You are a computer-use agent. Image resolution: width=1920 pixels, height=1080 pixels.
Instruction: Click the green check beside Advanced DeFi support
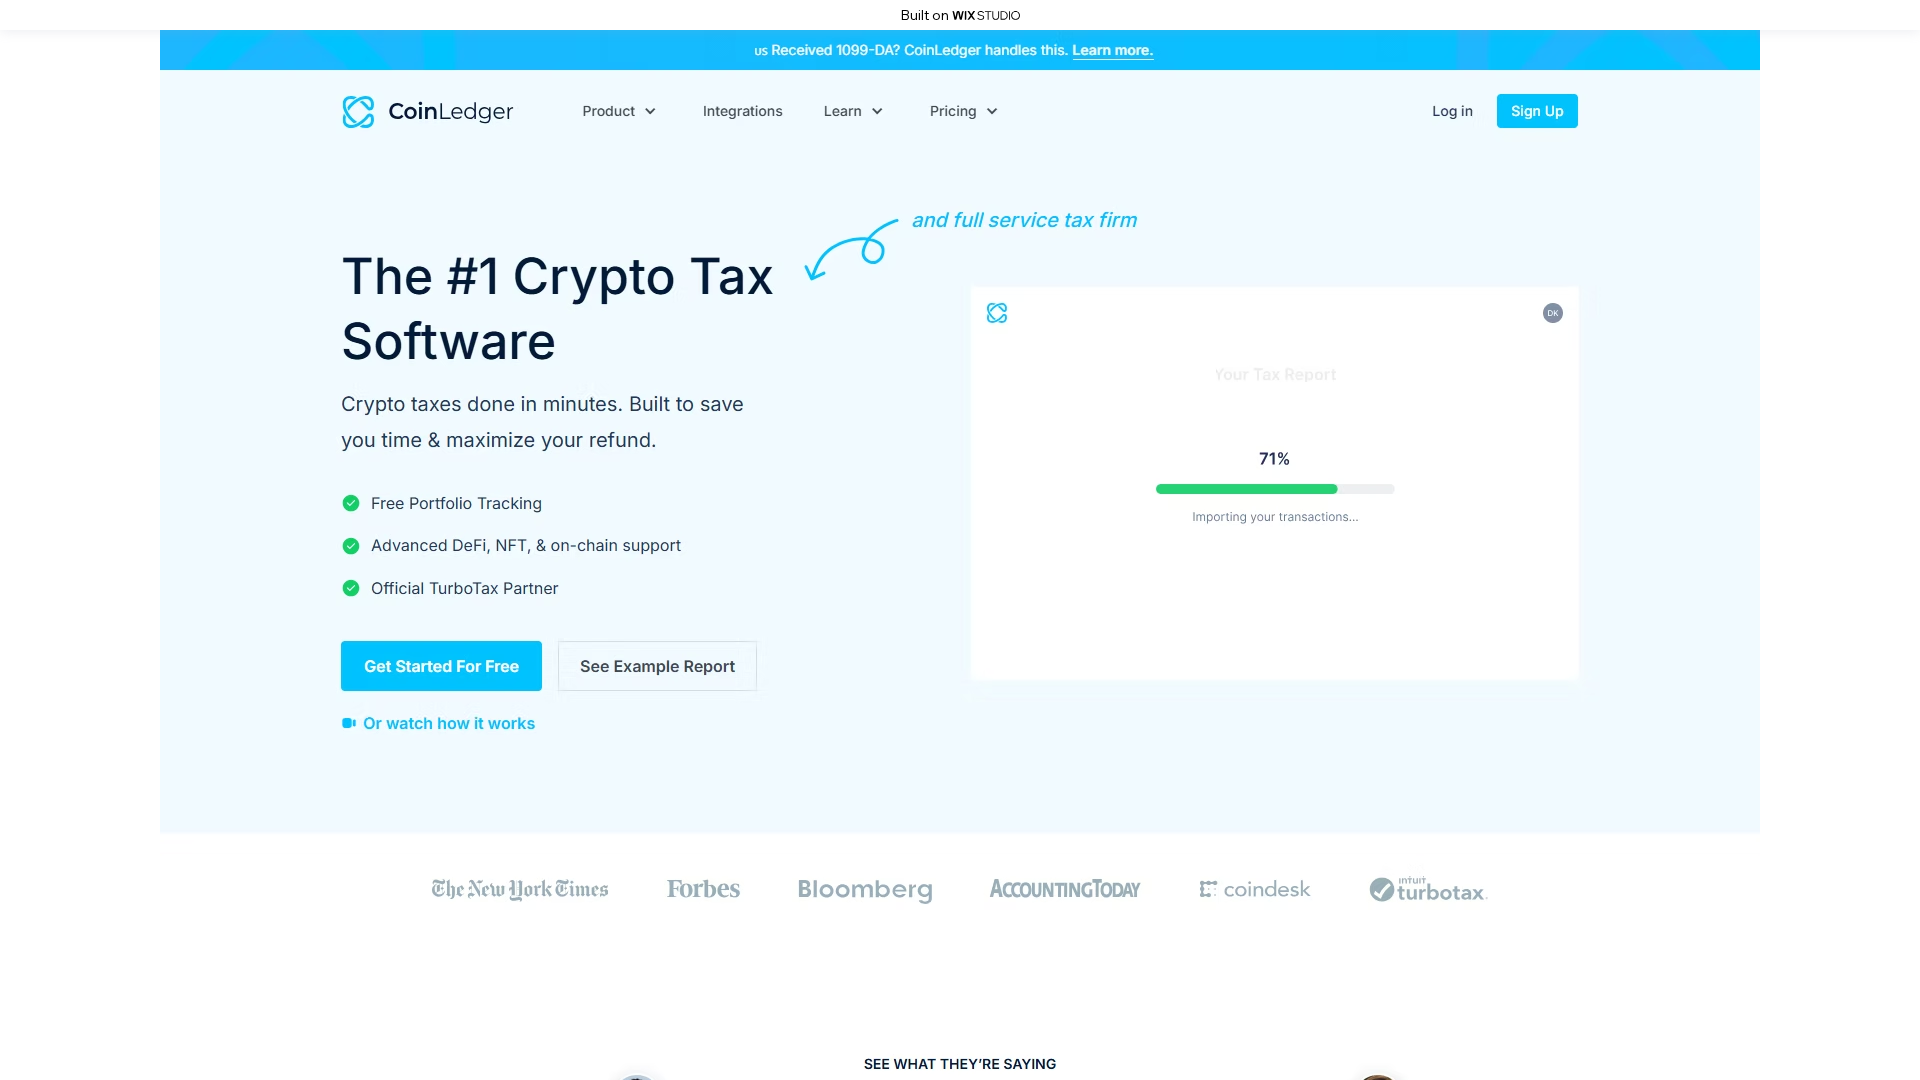click(x=351, y=546)
